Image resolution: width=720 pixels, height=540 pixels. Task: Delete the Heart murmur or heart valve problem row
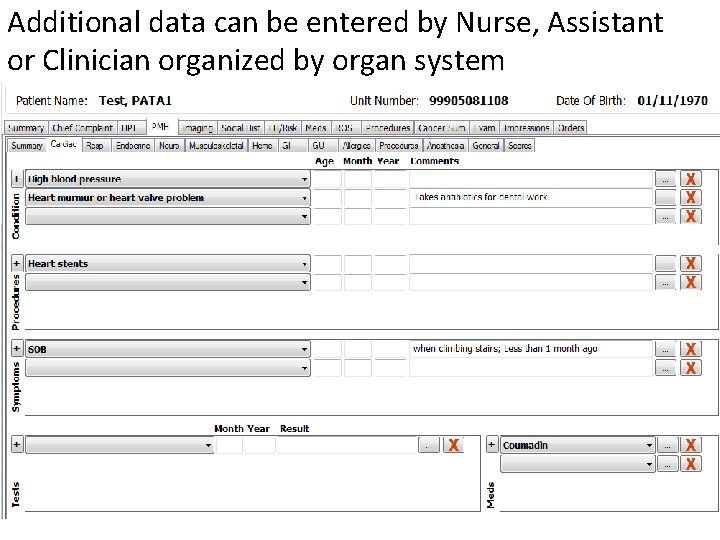[x=691, y=197]
